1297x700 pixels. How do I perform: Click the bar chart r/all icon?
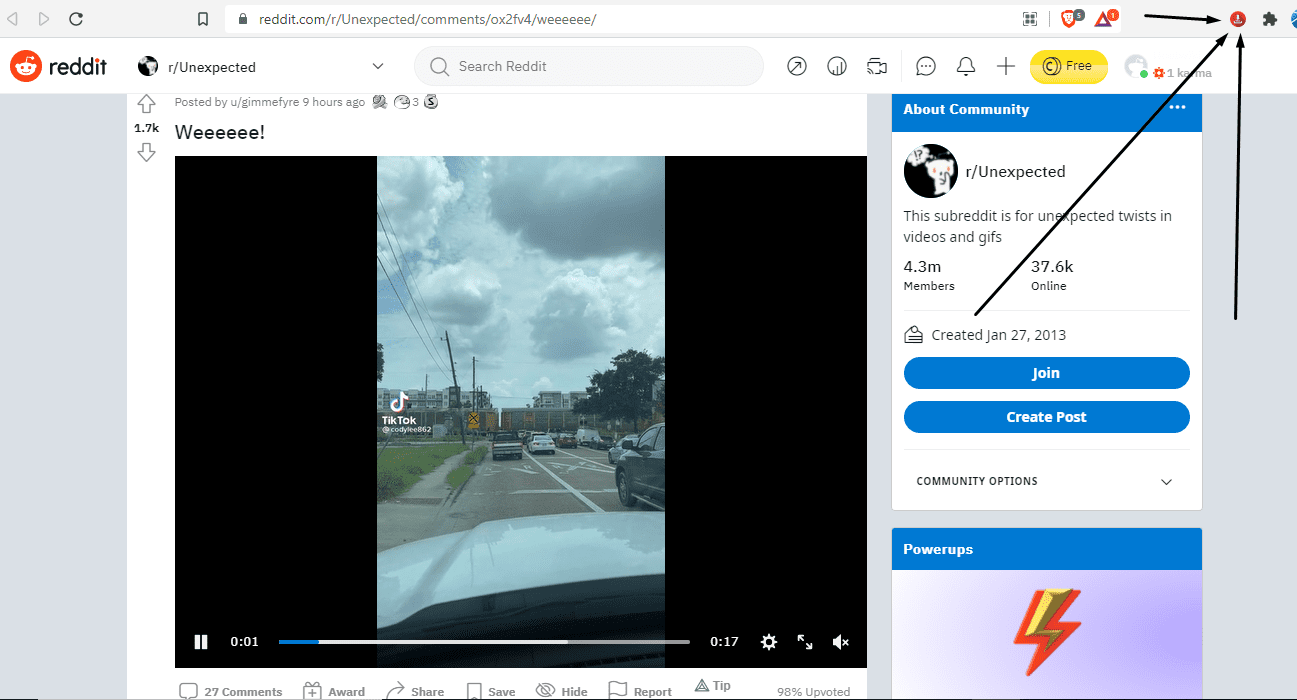837,66
